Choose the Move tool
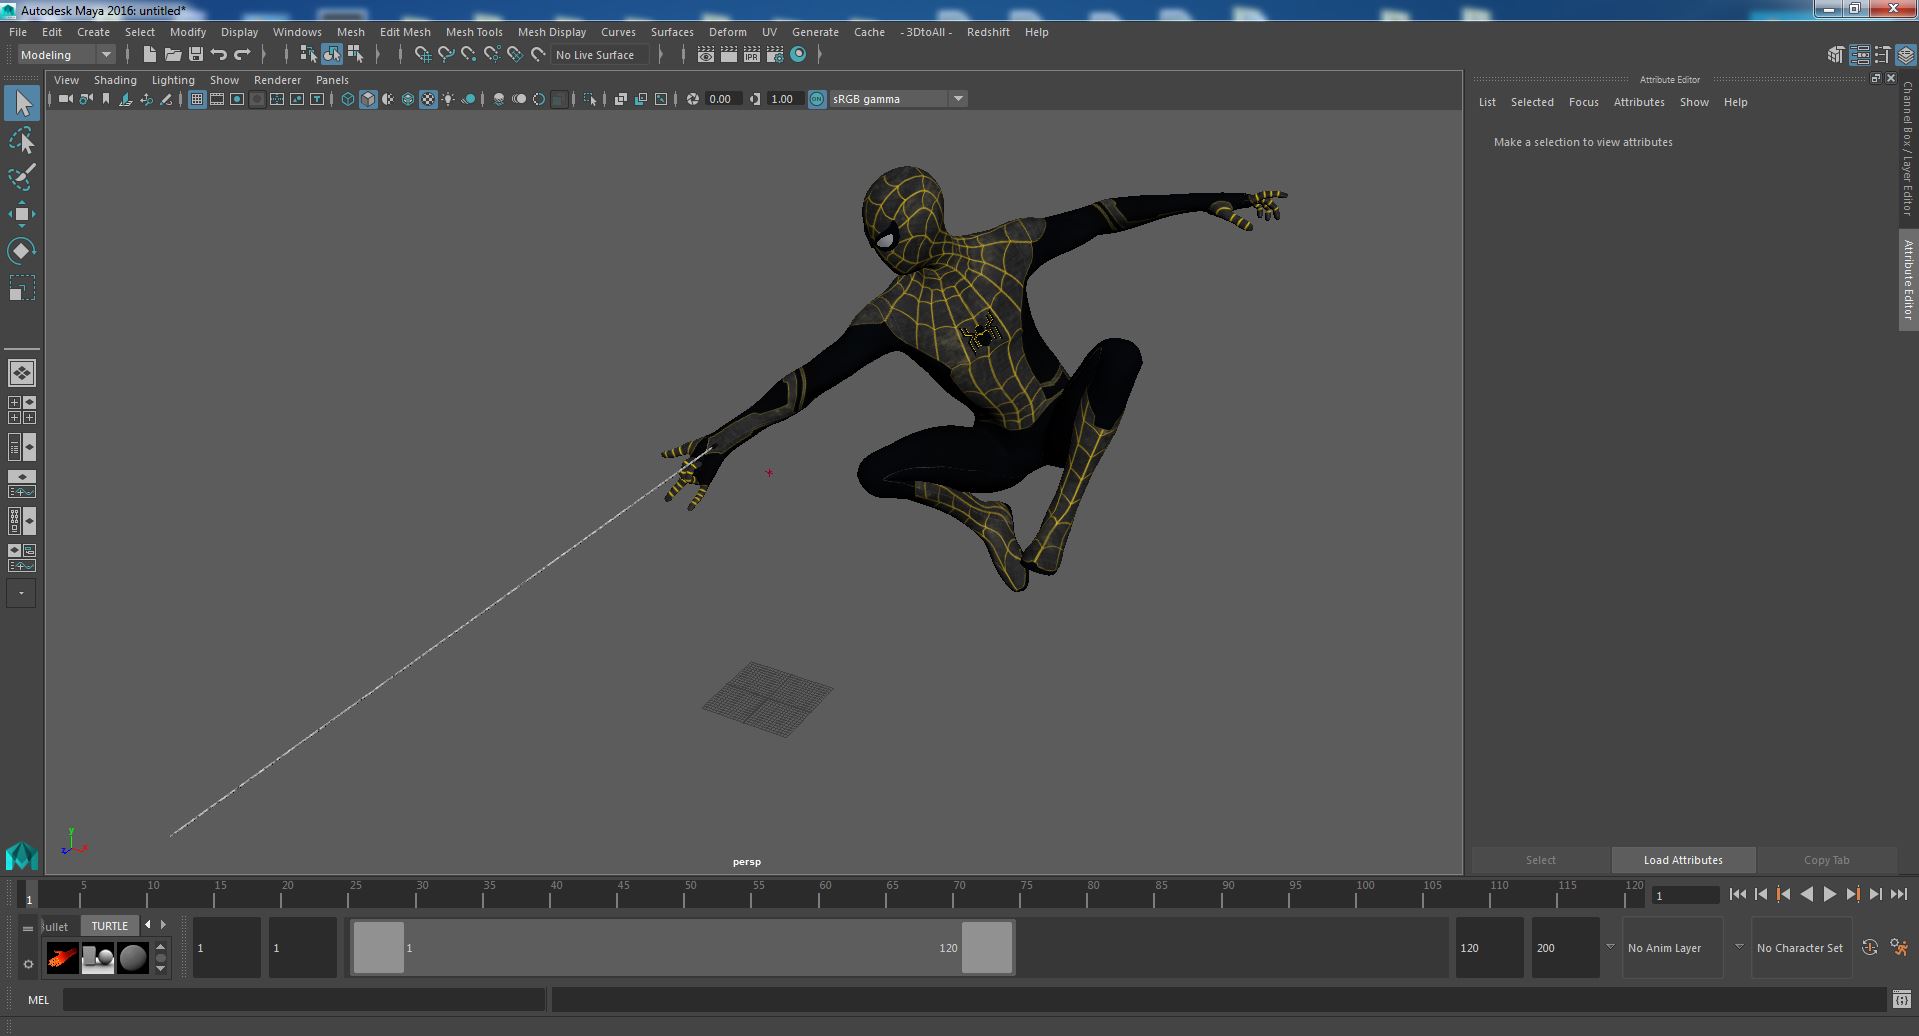 click(22, 214)
